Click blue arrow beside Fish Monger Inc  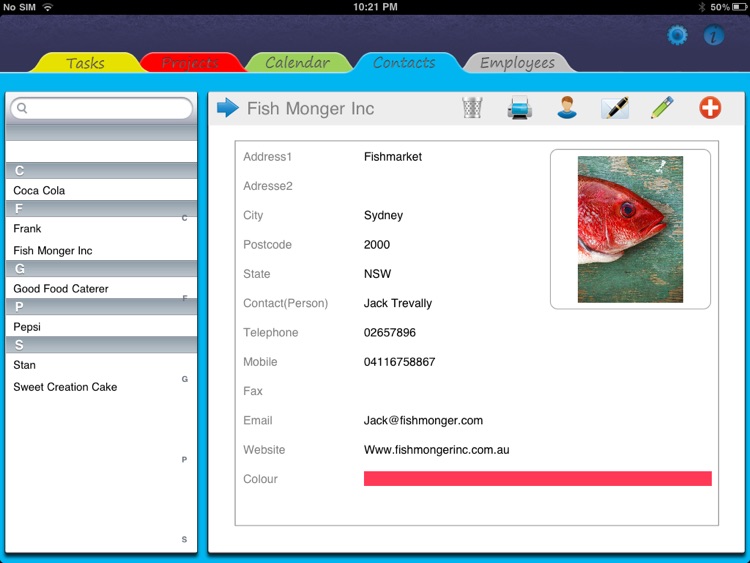coord(228,108)
